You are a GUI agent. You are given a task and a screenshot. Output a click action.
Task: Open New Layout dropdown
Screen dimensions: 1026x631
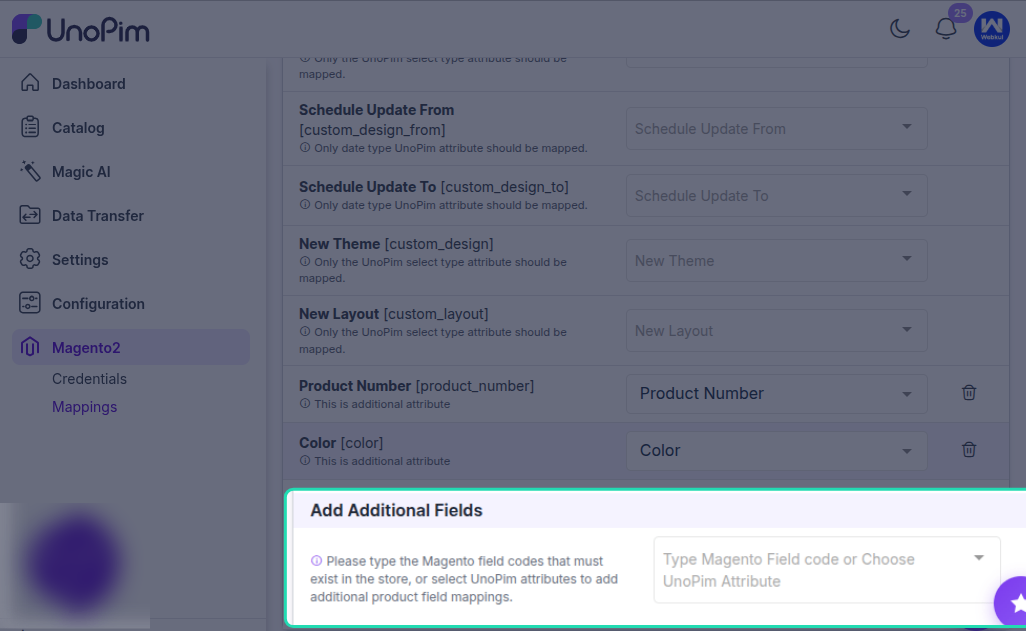tap(777, 331)
